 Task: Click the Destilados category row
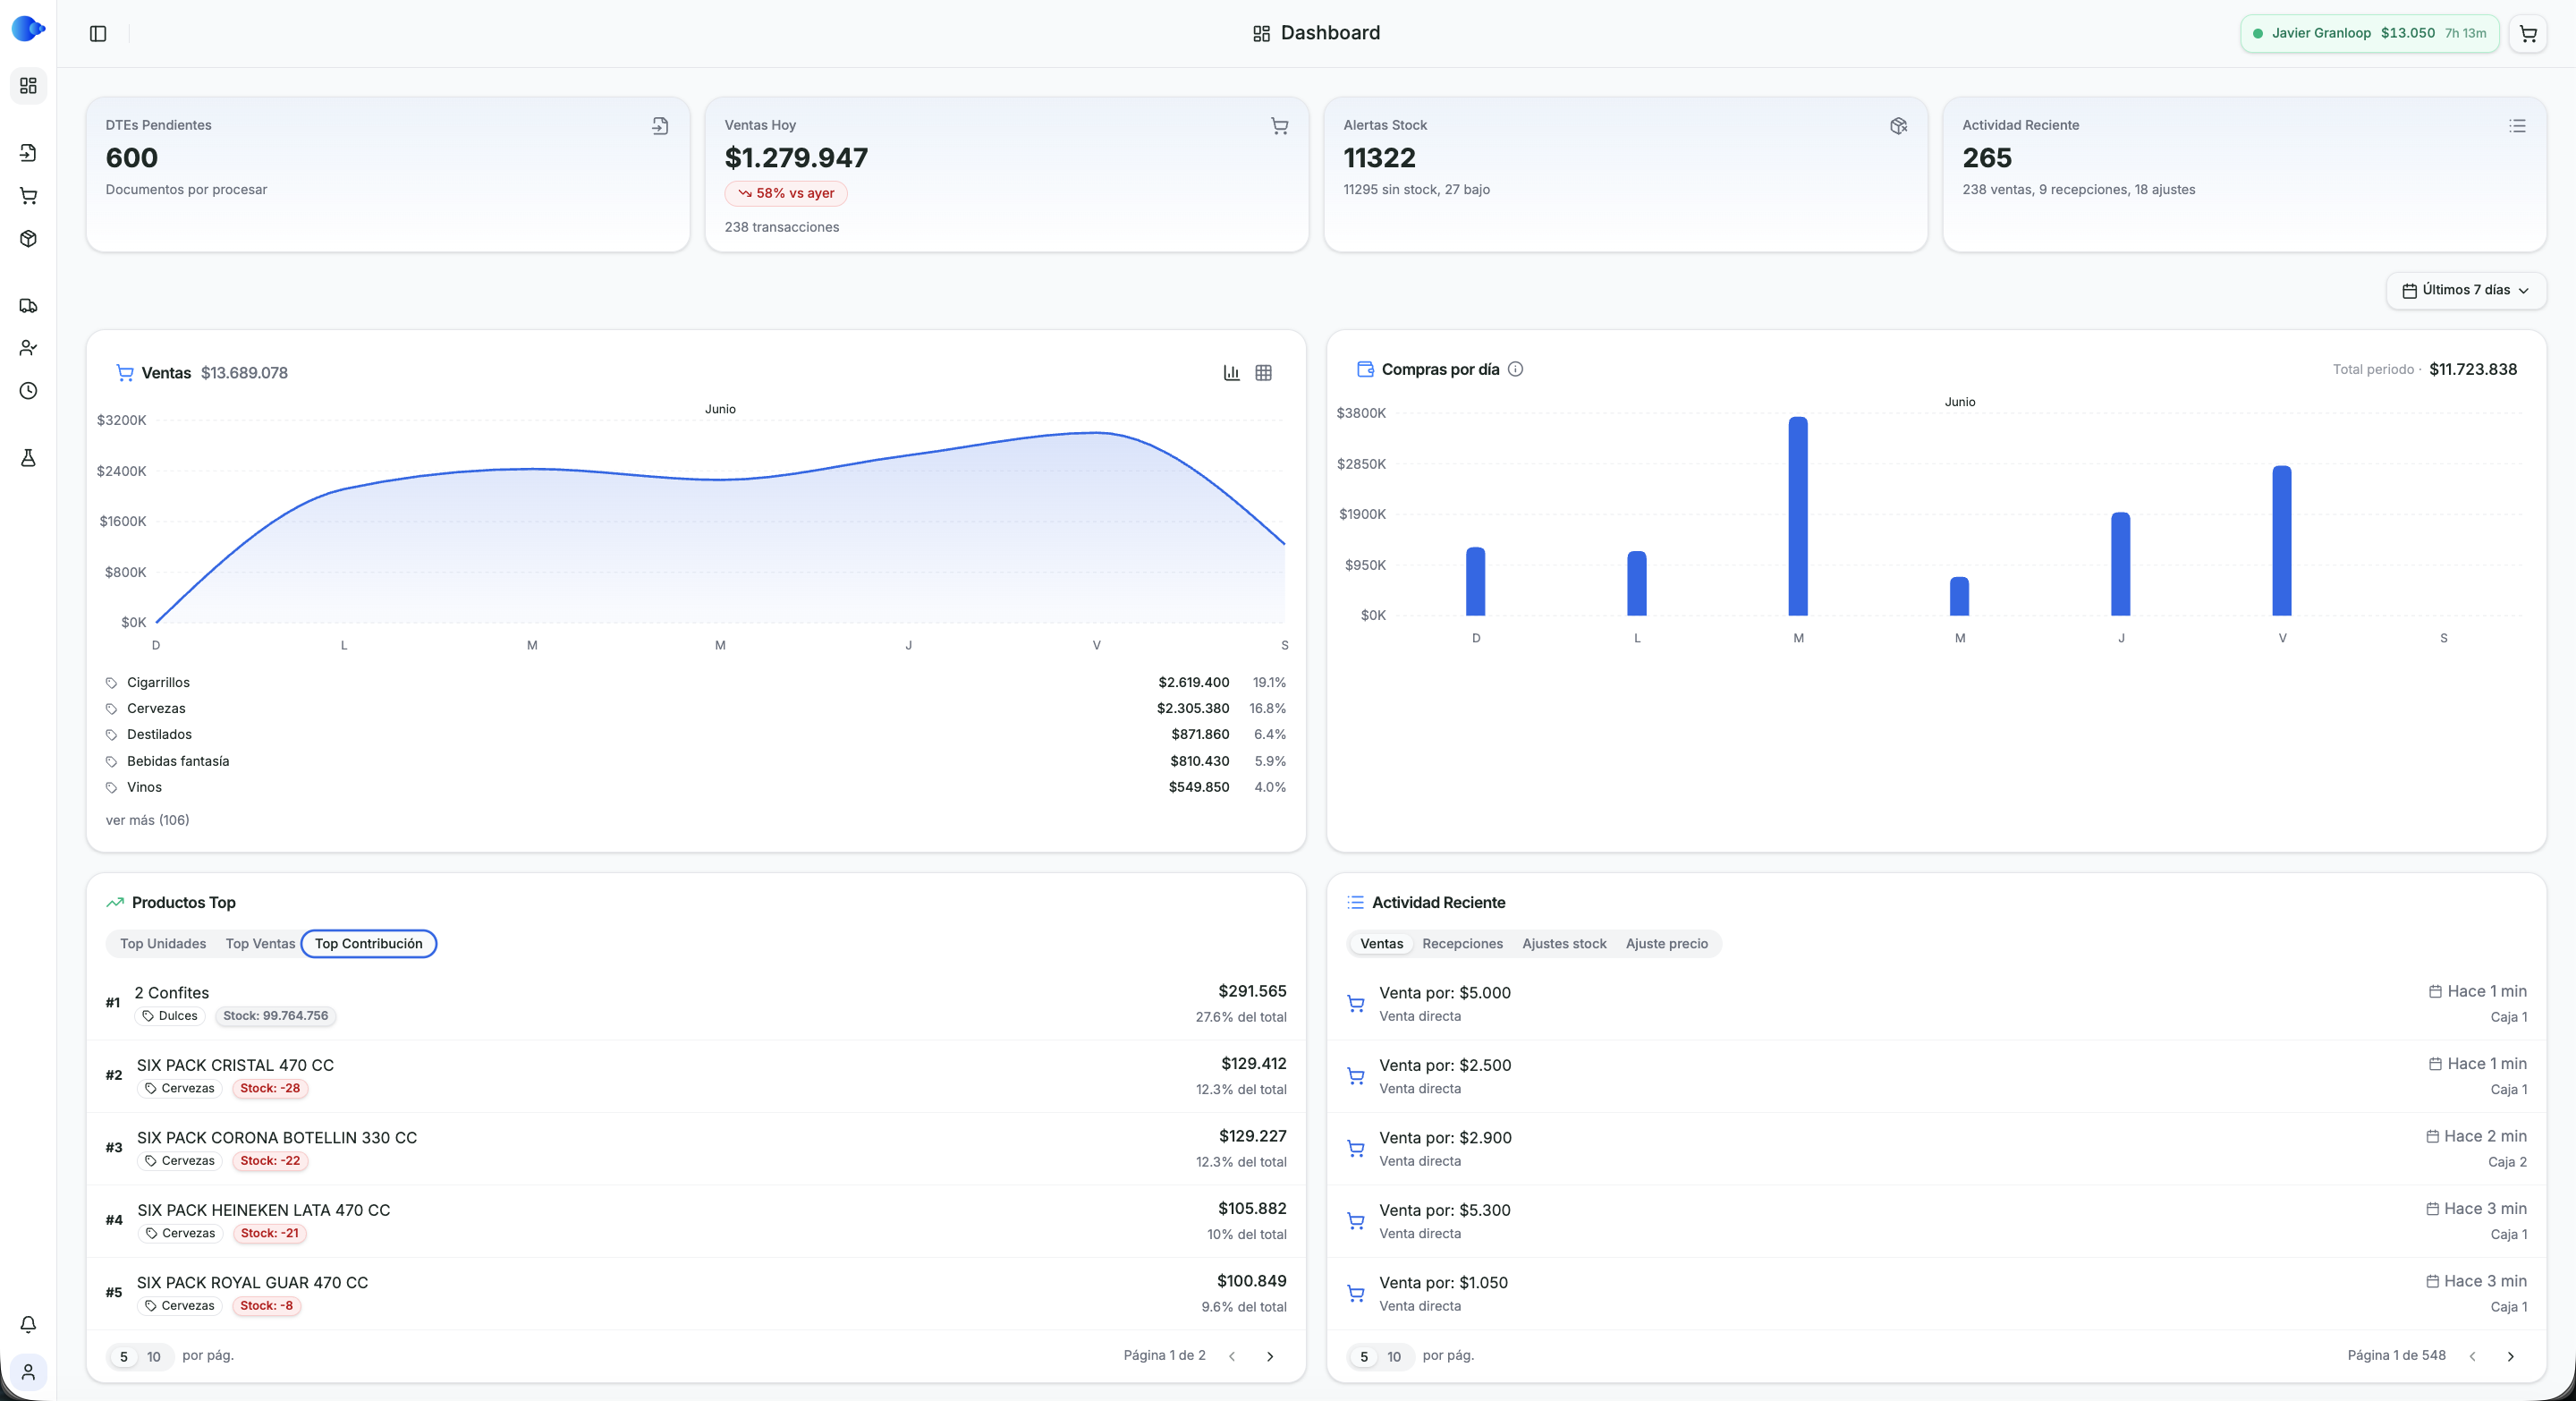click(x=696, y=735)
